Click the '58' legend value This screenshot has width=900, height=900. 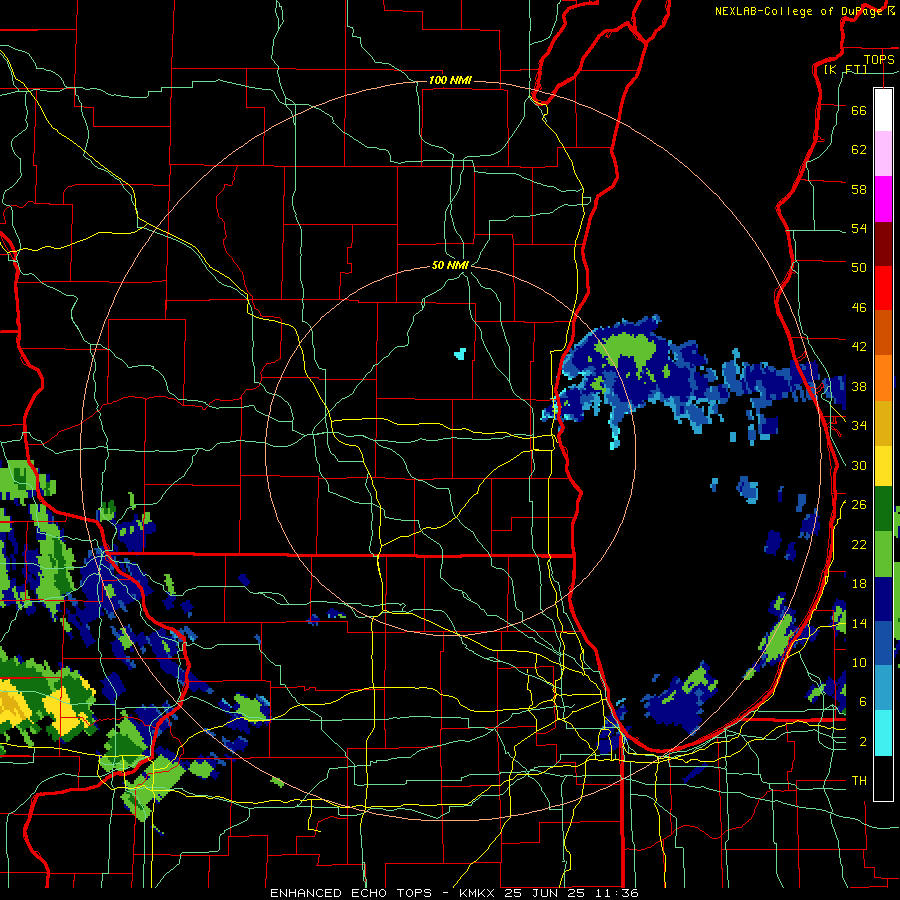pyautogui.click(x=859, y=189)
